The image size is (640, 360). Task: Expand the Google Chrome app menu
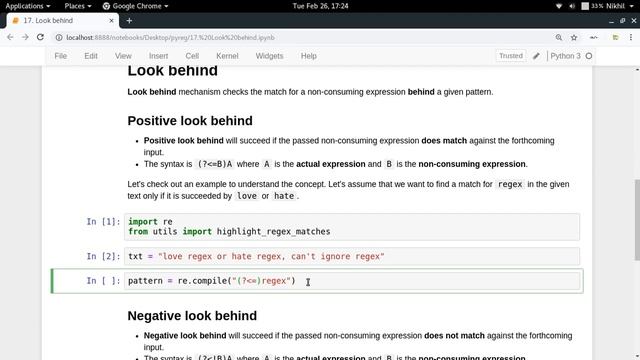[x=135, y=6]
